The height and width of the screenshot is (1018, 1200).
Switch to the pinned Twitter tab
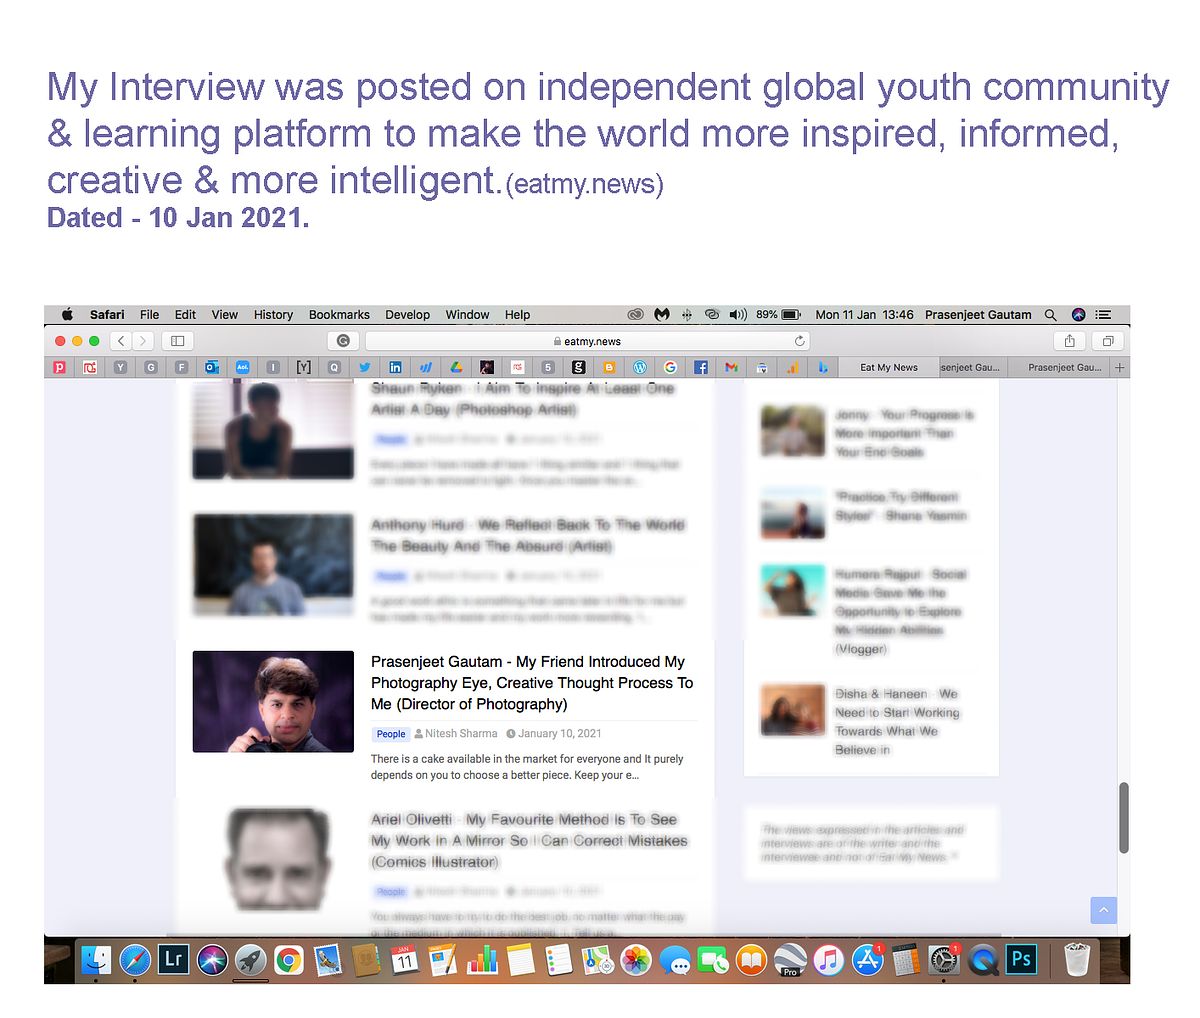coord(365,368)
